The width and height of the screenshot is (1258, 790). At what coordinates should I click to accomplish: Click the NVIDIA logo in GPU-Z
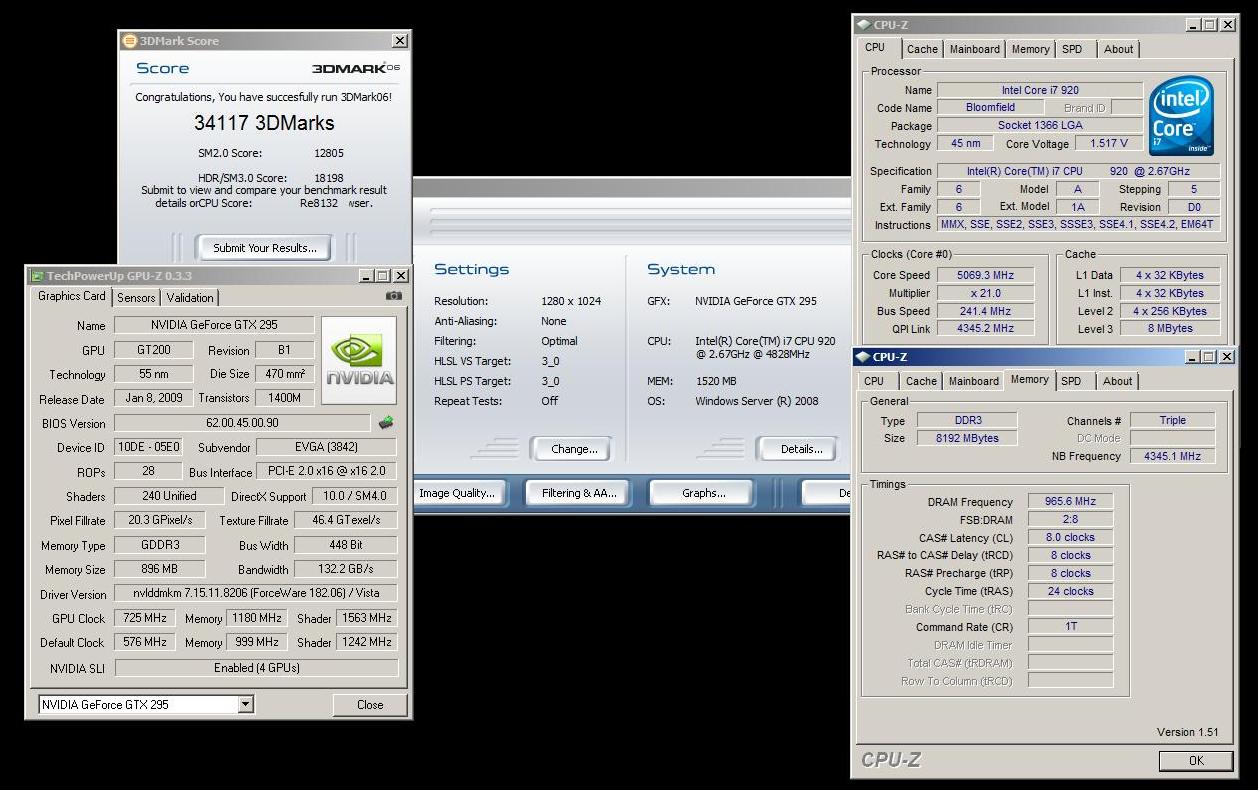pos(360,361)
